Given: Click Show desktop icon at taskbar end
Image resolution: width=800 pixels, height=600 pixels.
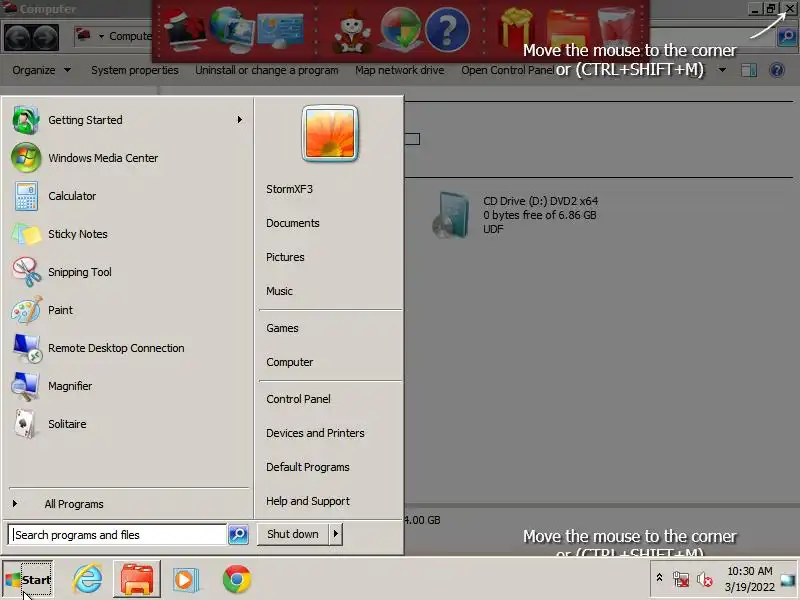Looking at the screenshot, I should 788,580.
